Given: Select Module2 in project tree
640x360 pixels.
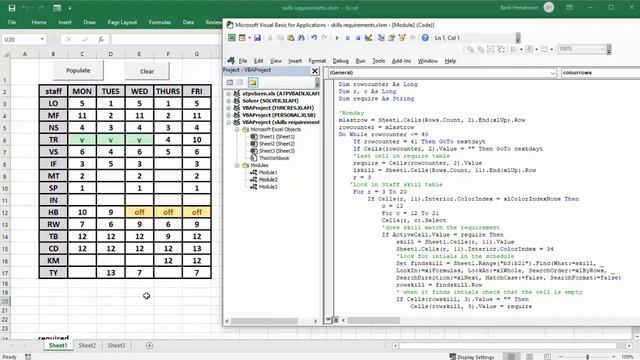Looking at the screenshot, I should 264,180.
